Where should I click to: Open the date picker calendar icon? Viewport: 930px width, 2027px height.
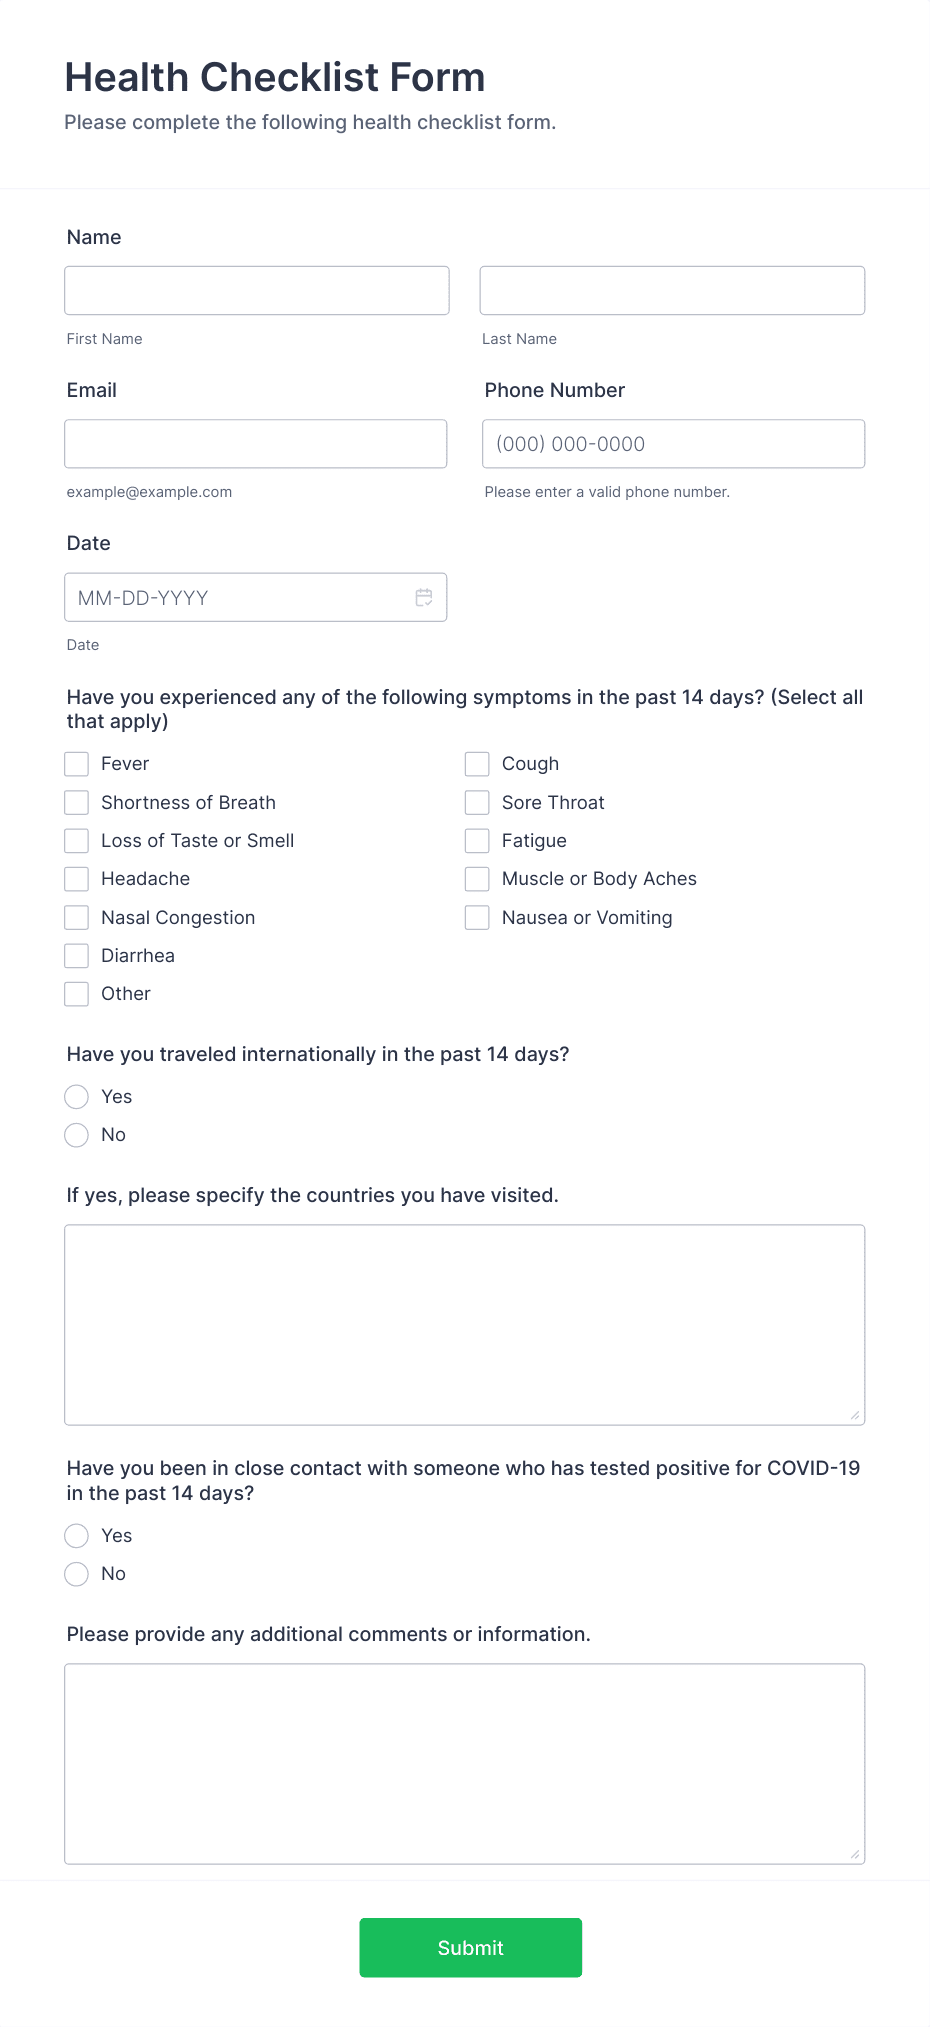424,597
